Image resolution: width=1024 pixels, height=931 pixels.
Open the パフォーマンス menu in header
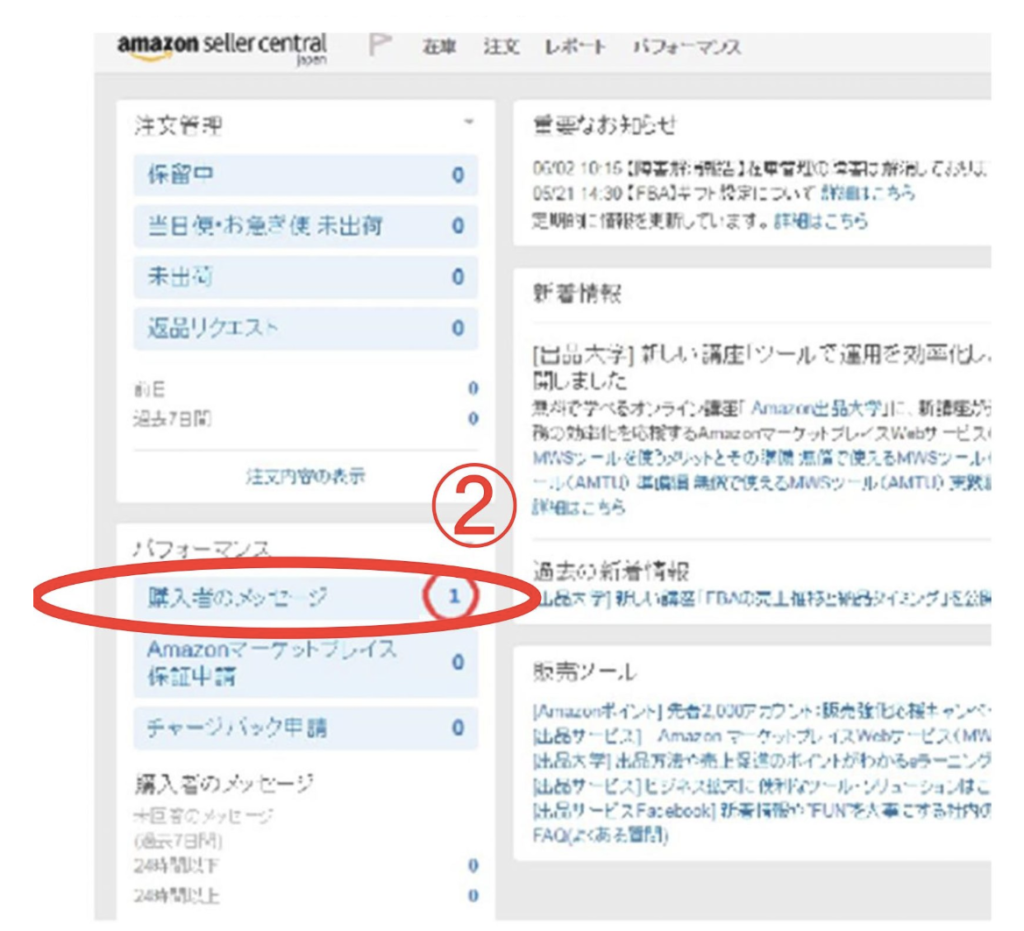[686, 47]
